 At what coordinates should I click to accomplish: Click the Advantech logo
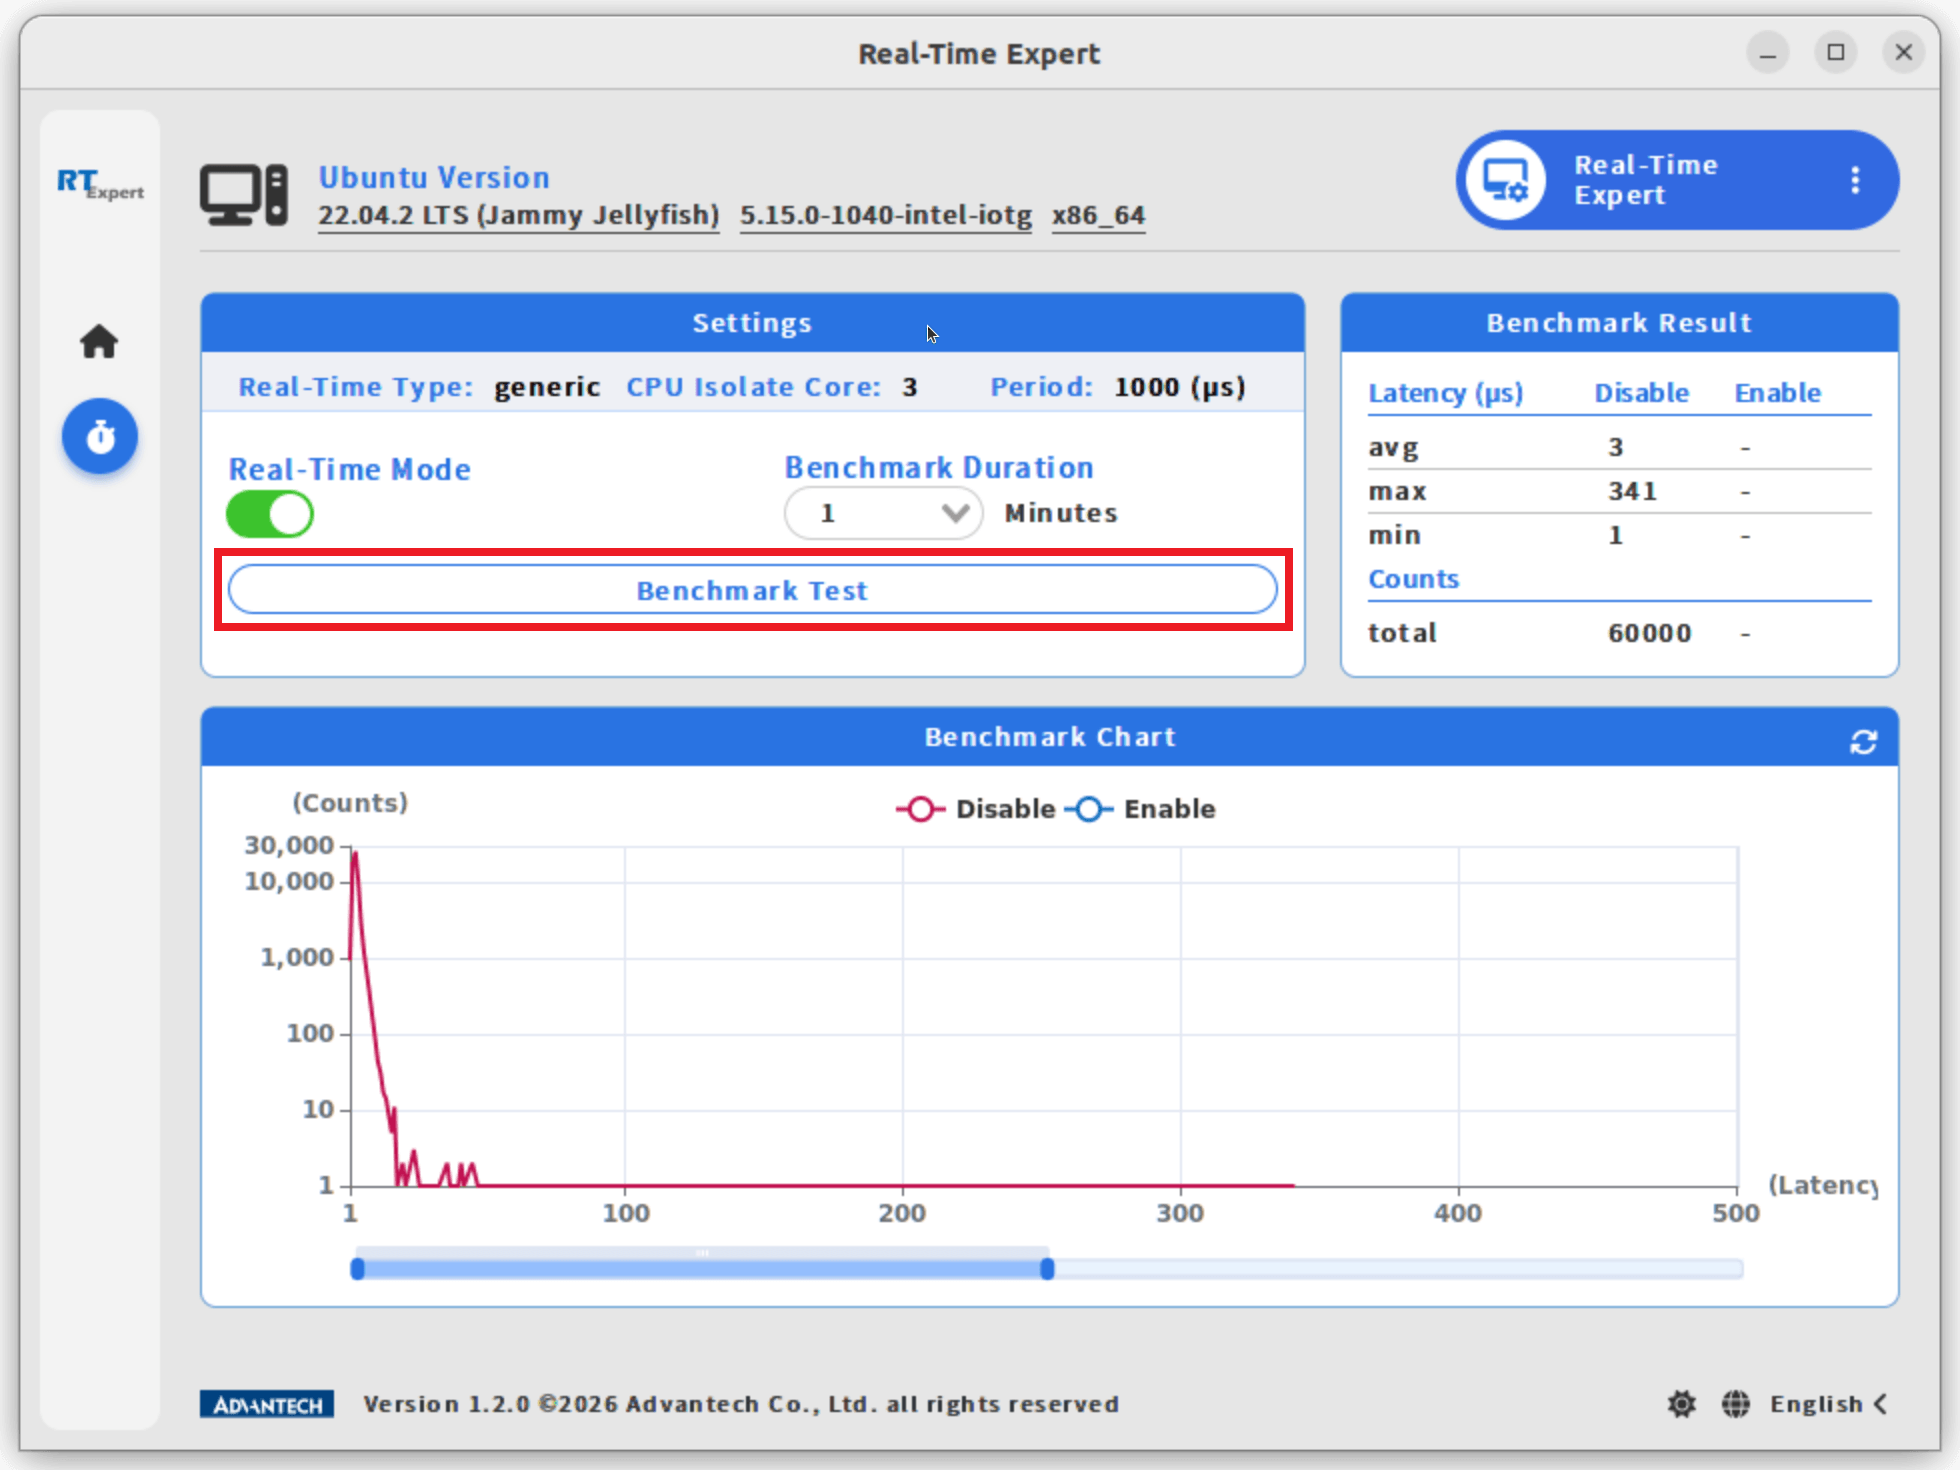click(267, 1404)
